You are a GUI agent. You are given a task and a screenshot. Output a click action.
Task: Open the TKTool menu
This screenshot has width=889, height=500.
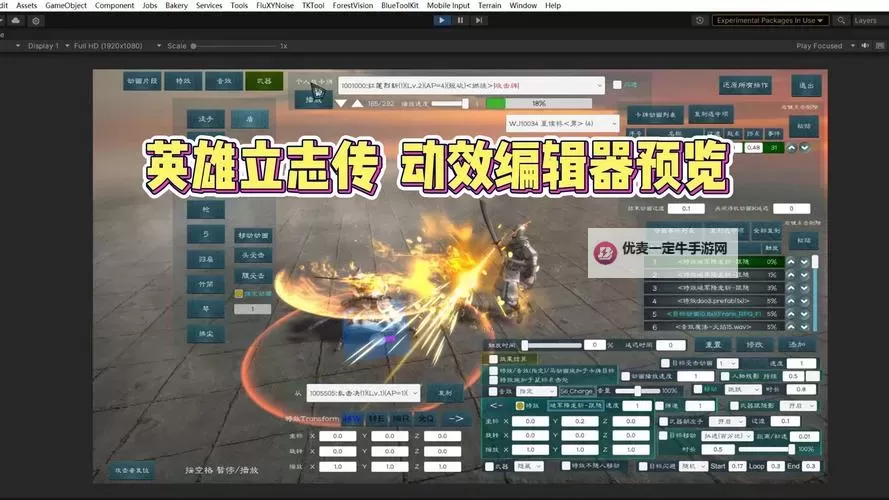[x=313, y=5]
